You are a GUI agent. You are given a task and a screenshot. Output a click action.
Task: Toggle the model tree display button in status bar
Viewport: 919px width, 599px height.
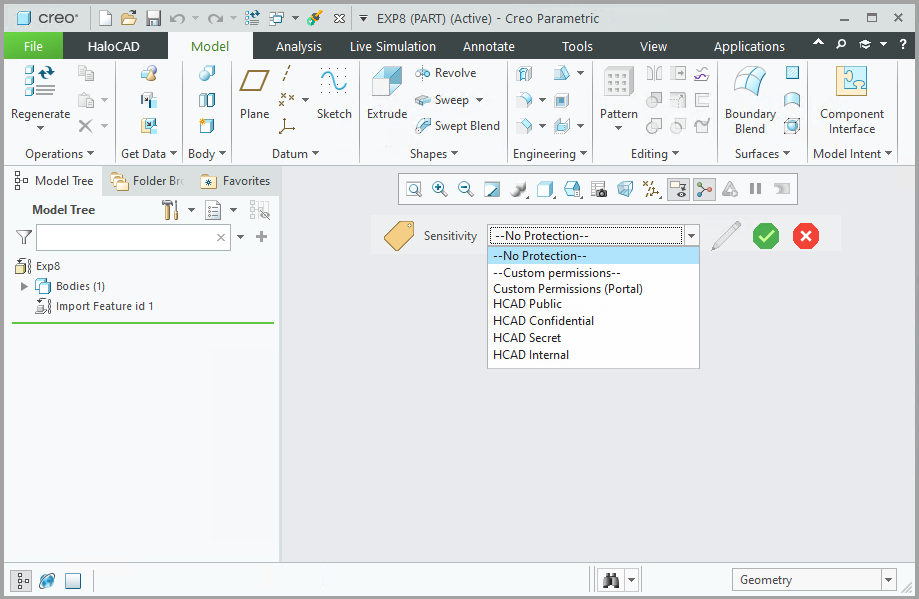click(21, 581)
